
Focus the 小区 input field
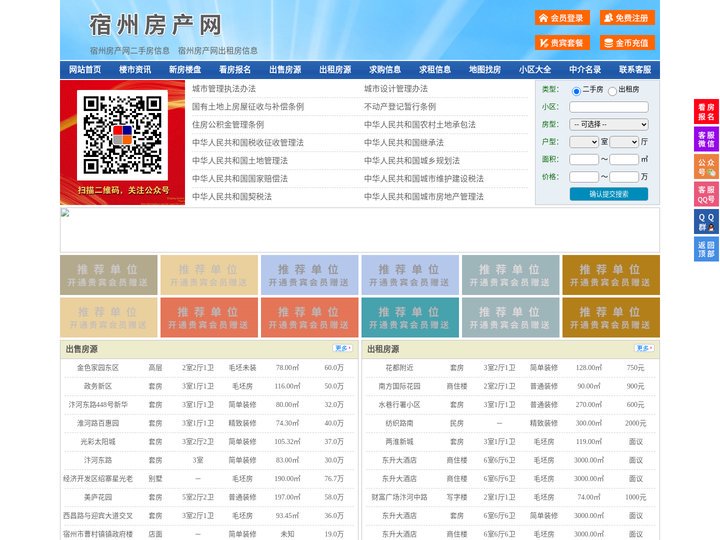(x=609, y=107)
